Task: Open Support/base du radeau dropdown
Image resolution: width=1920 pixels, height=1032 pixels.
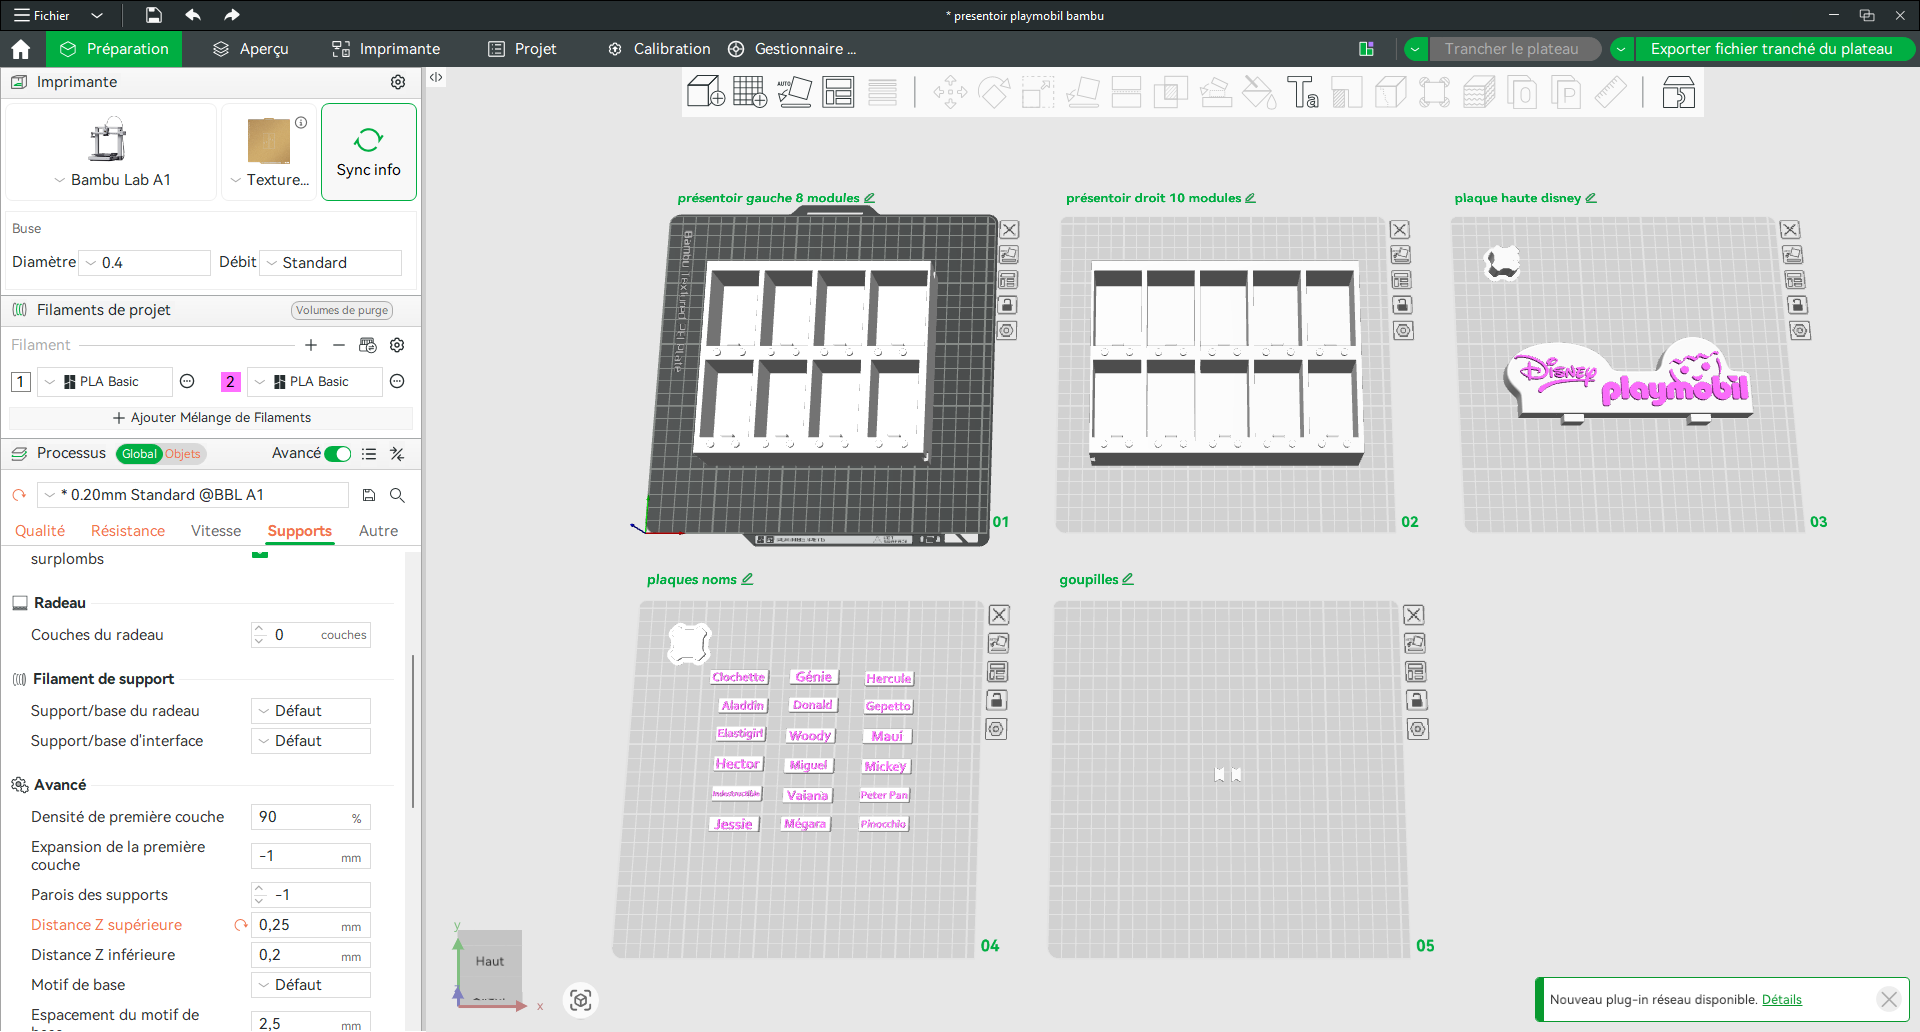Action: (x=311, y=711)
